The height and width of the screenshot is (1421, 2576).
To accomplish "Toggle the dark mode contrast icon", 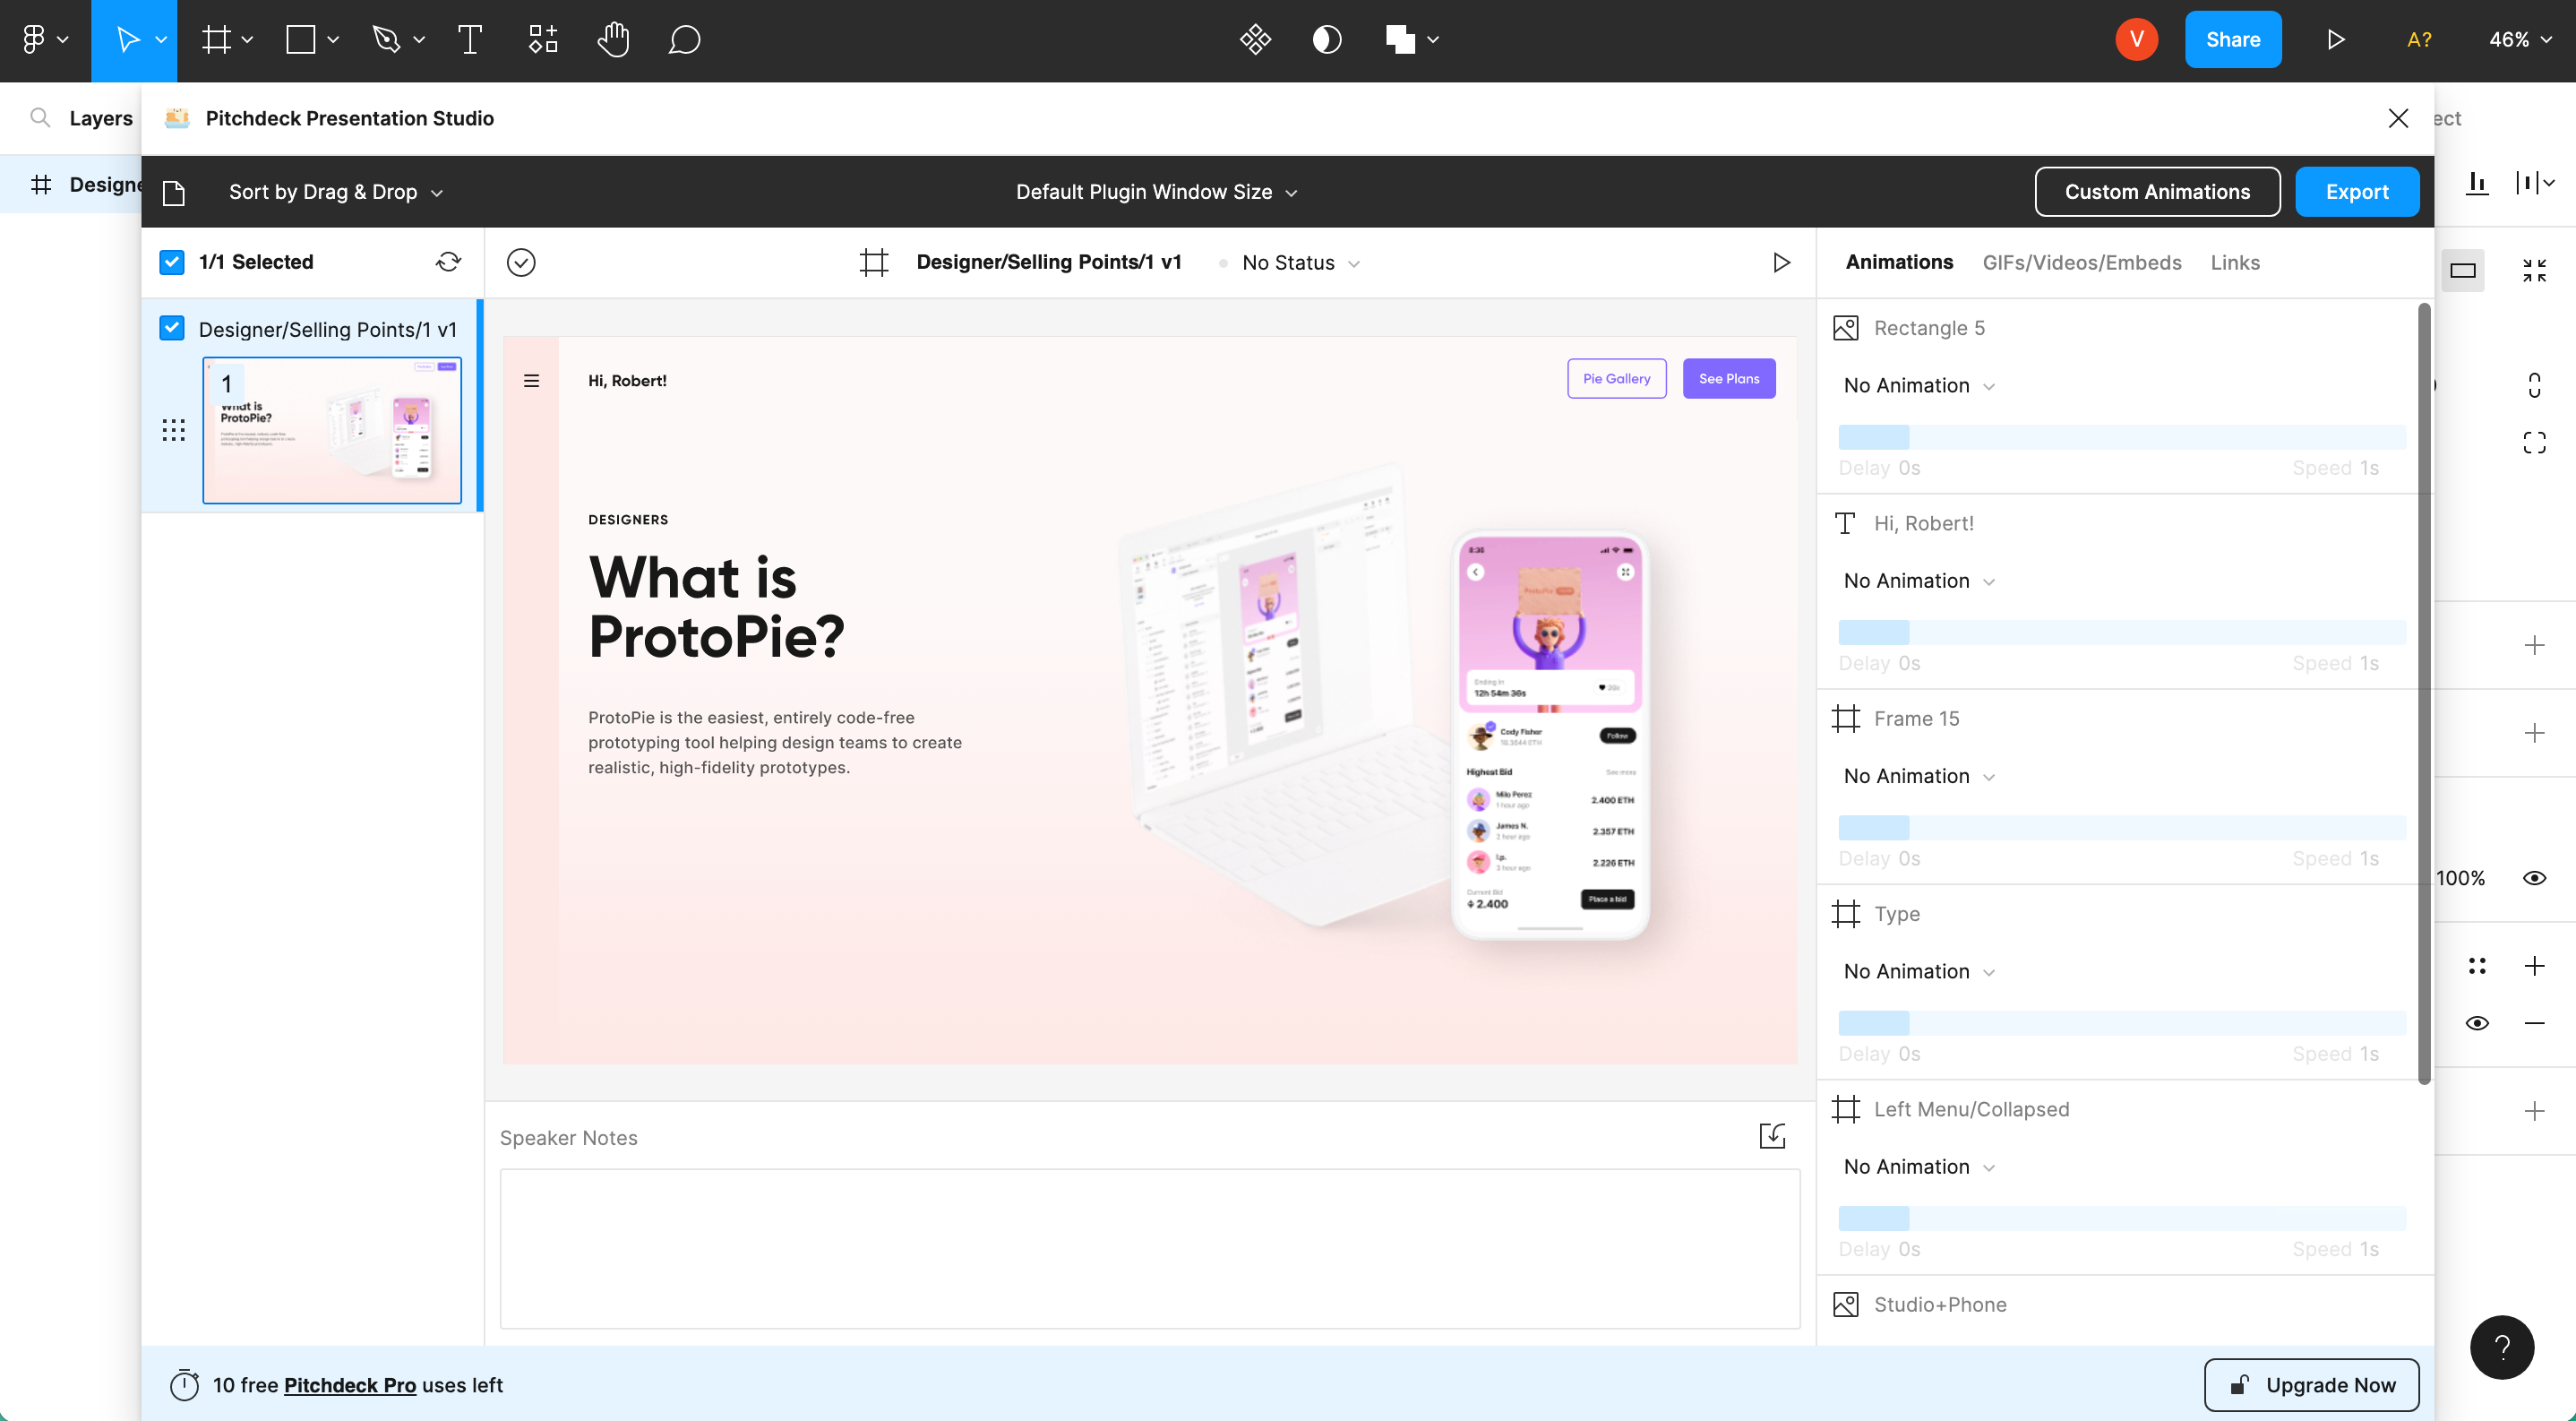I will (1327, 40).
